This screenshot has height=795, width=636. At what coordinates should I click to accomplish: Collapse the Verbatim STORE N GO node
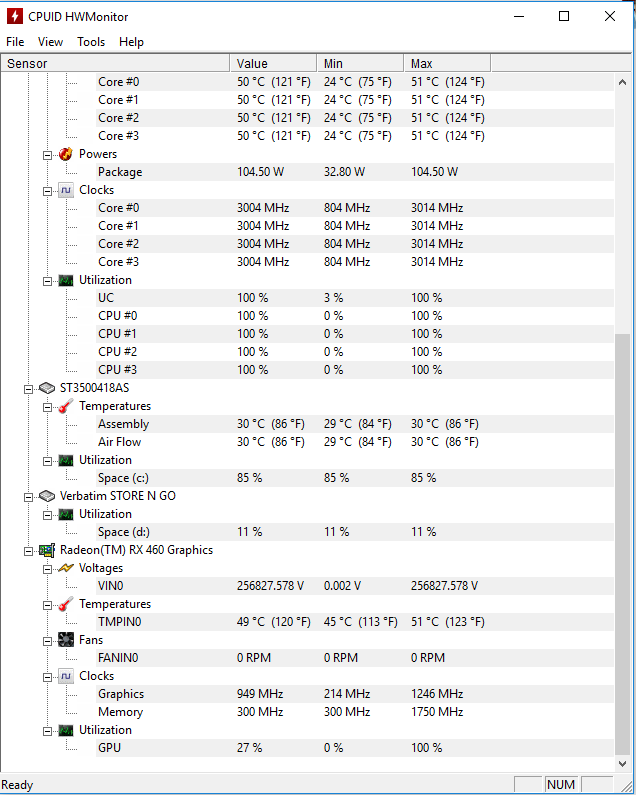point(29,496)
